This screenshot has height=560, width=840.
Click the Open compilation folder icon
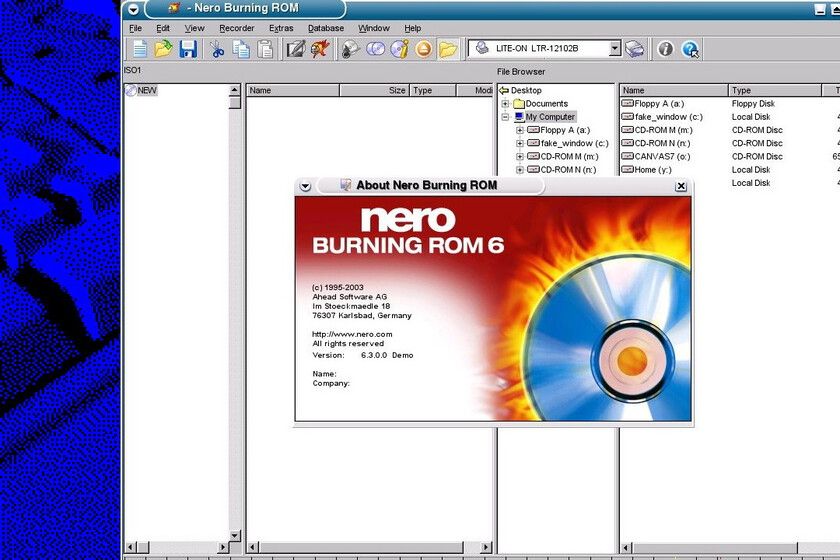pyautogui.click(x=163, y=49)
